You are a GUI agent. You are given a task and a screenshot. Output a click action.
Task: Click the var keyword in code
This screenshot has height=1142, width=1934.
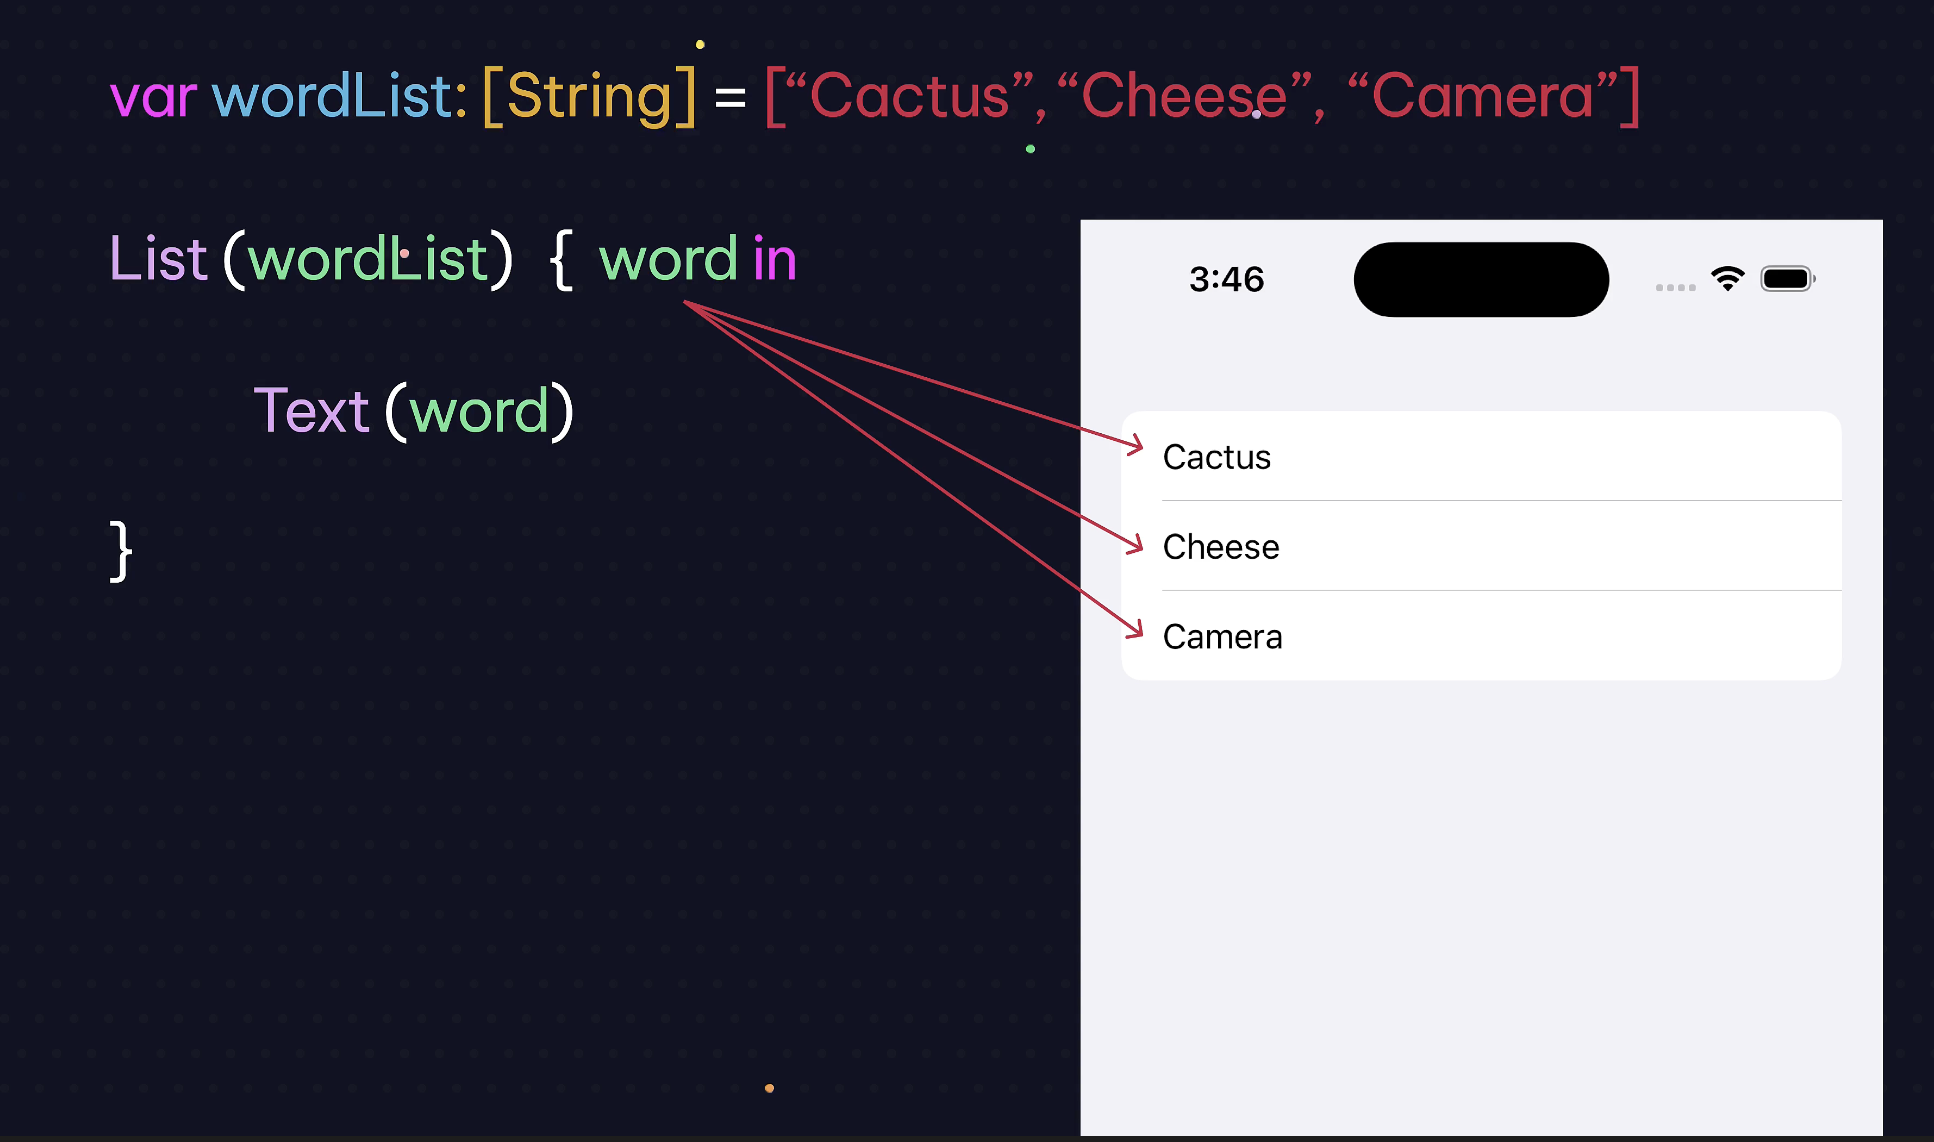point(153,98)
